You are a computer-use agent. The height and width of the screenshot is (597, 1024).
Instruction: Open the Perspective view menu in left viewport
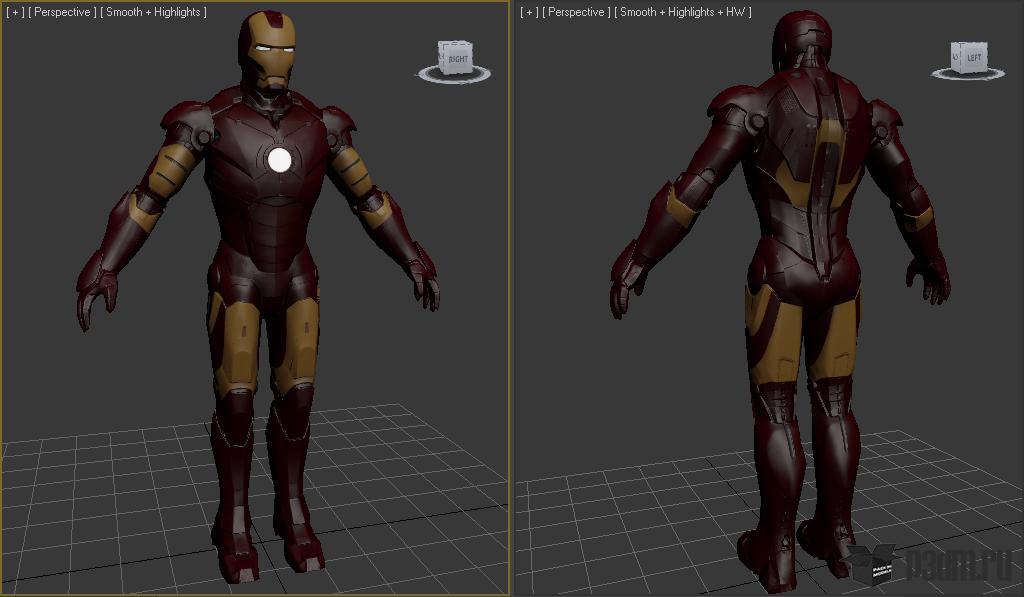coord(62,12)
